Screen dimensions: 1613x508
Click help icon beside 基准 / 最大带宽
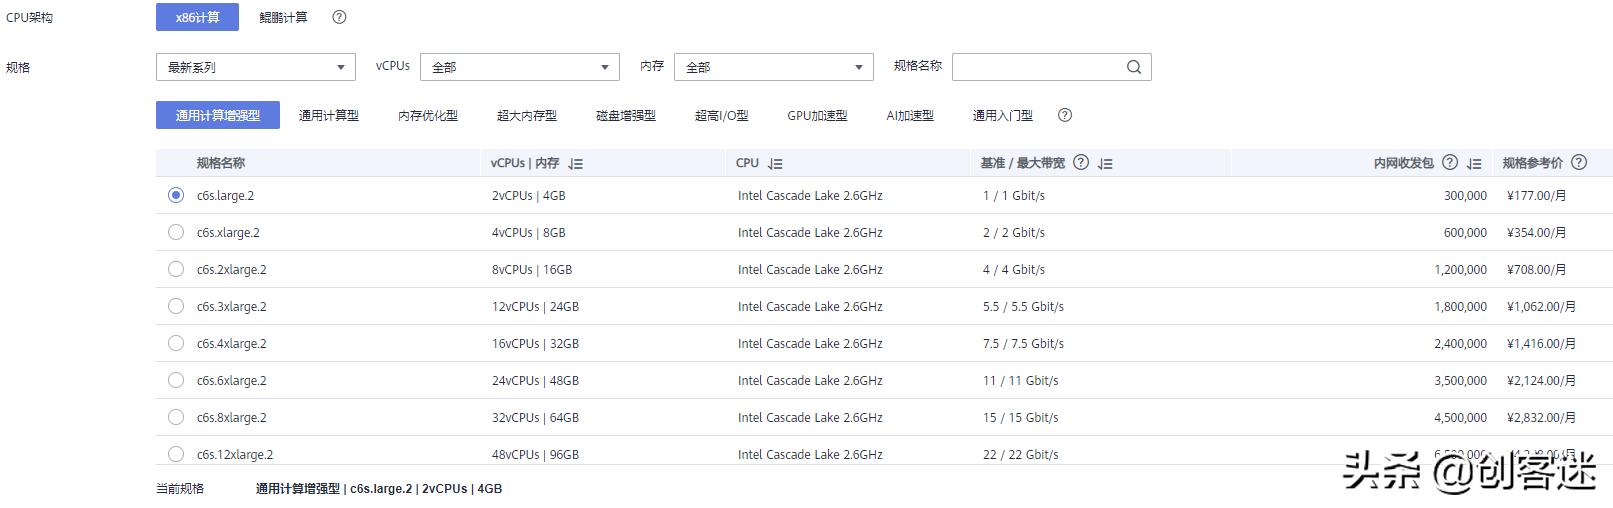(x=1081, y=162)
